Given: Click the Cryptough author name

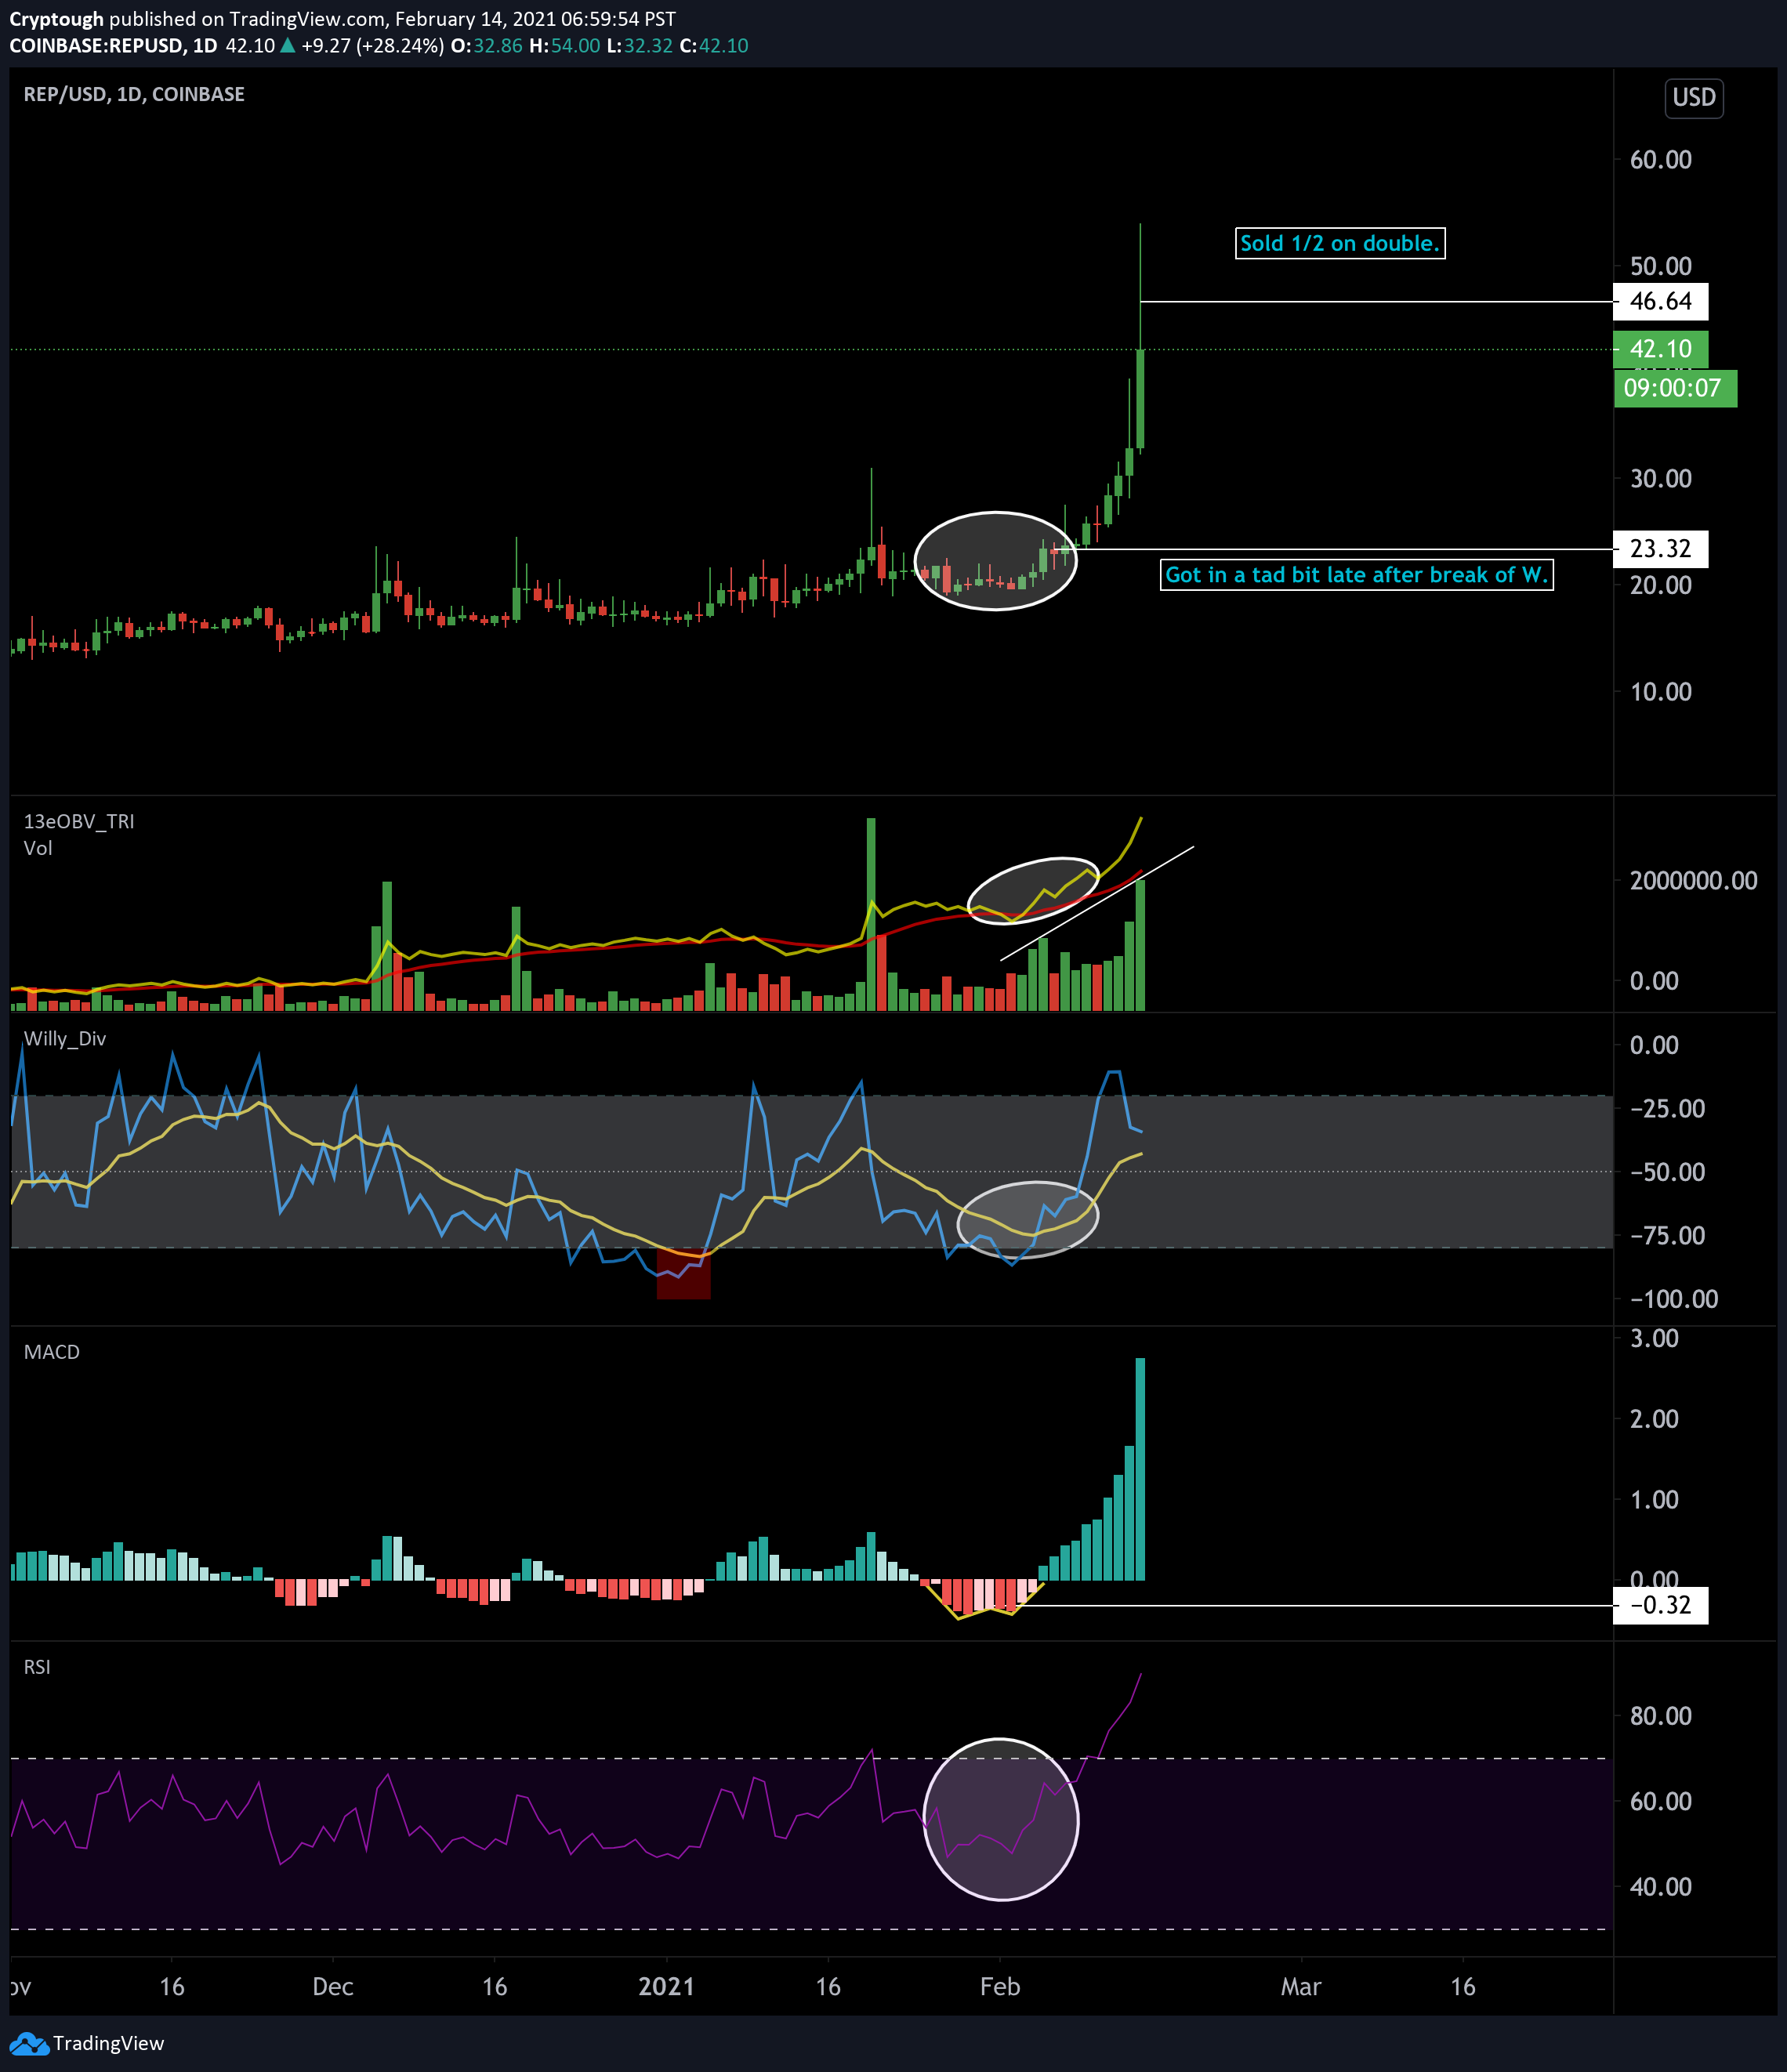Looking at the screenshot, I should [56, 19].
